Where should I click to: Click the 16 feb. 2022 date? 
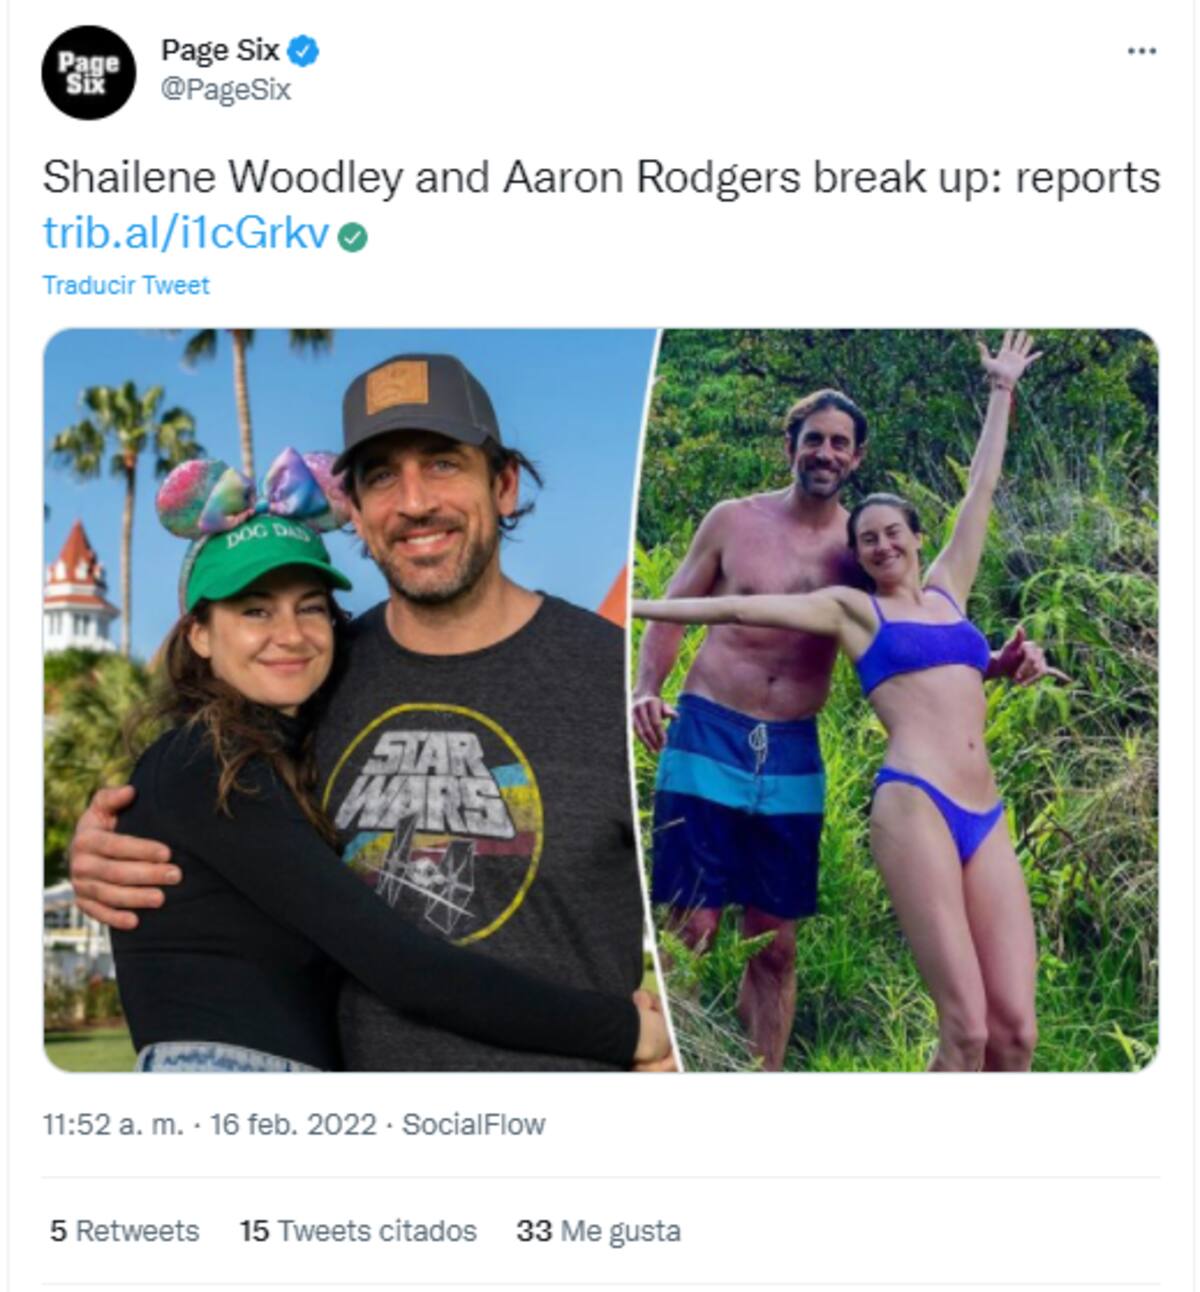click(293, 1125)
